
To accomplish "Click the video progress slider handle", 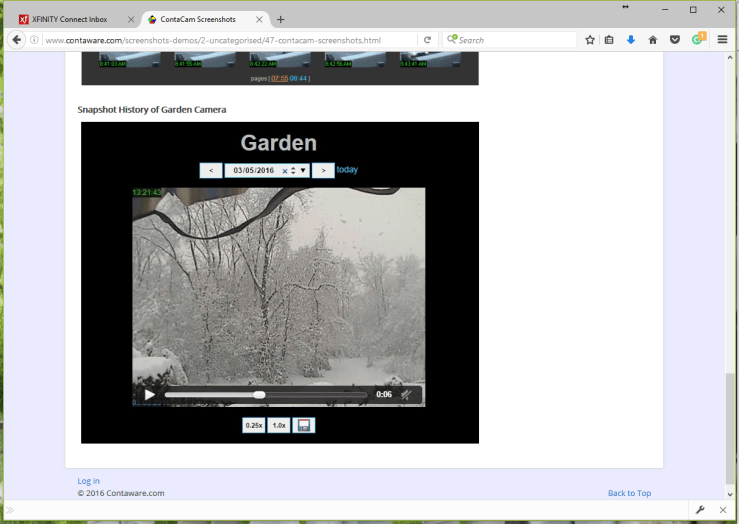I will tap(259, 395).
